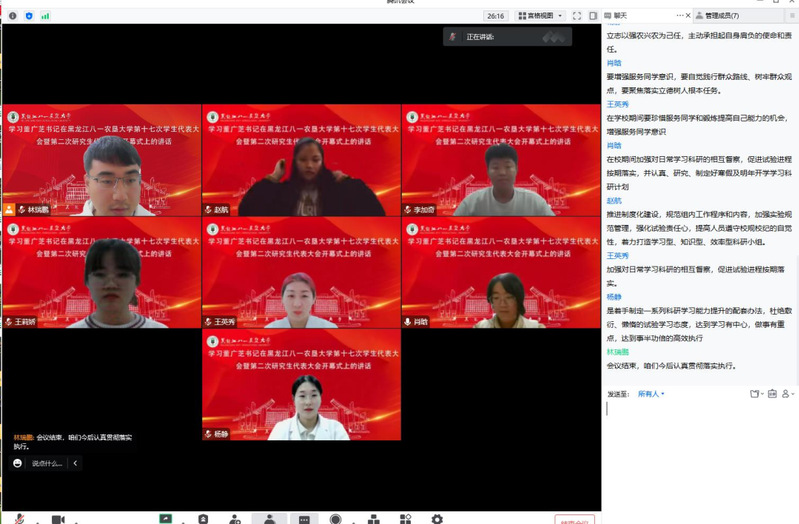Screen dimensions: 799x524
Task: Open the settings gear icon
Action: pyautogui.click(x=437, y=519)
